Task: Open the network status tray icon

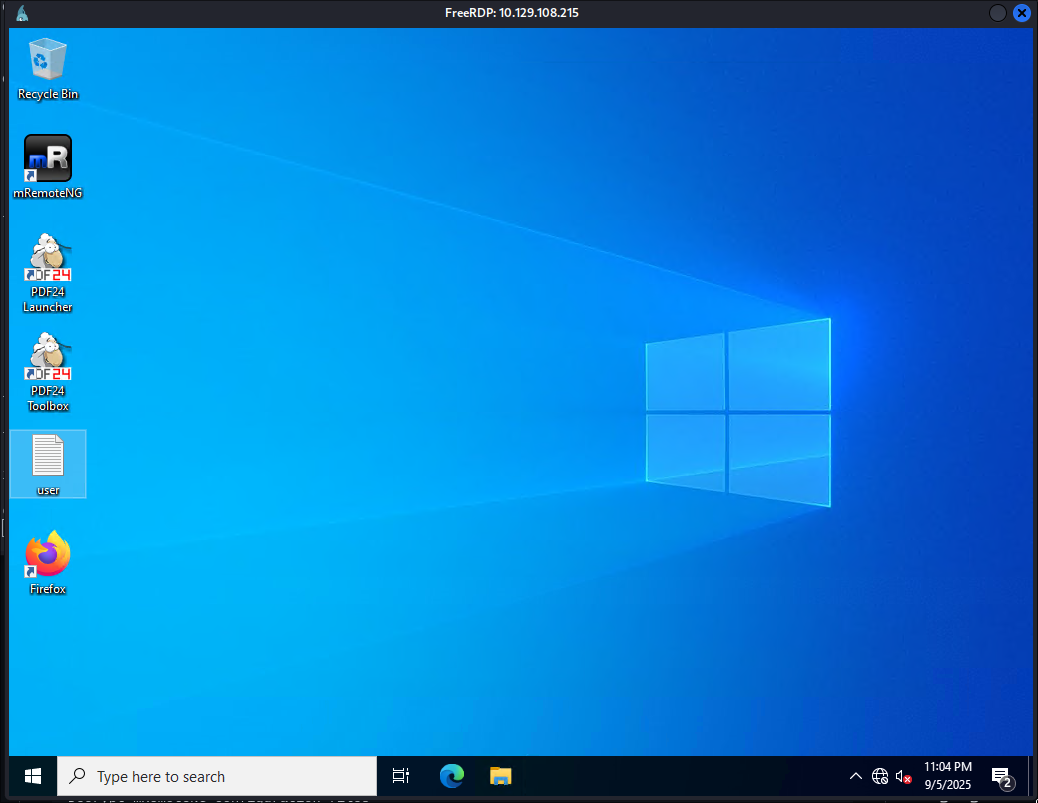Action: [x=880, y=776]
